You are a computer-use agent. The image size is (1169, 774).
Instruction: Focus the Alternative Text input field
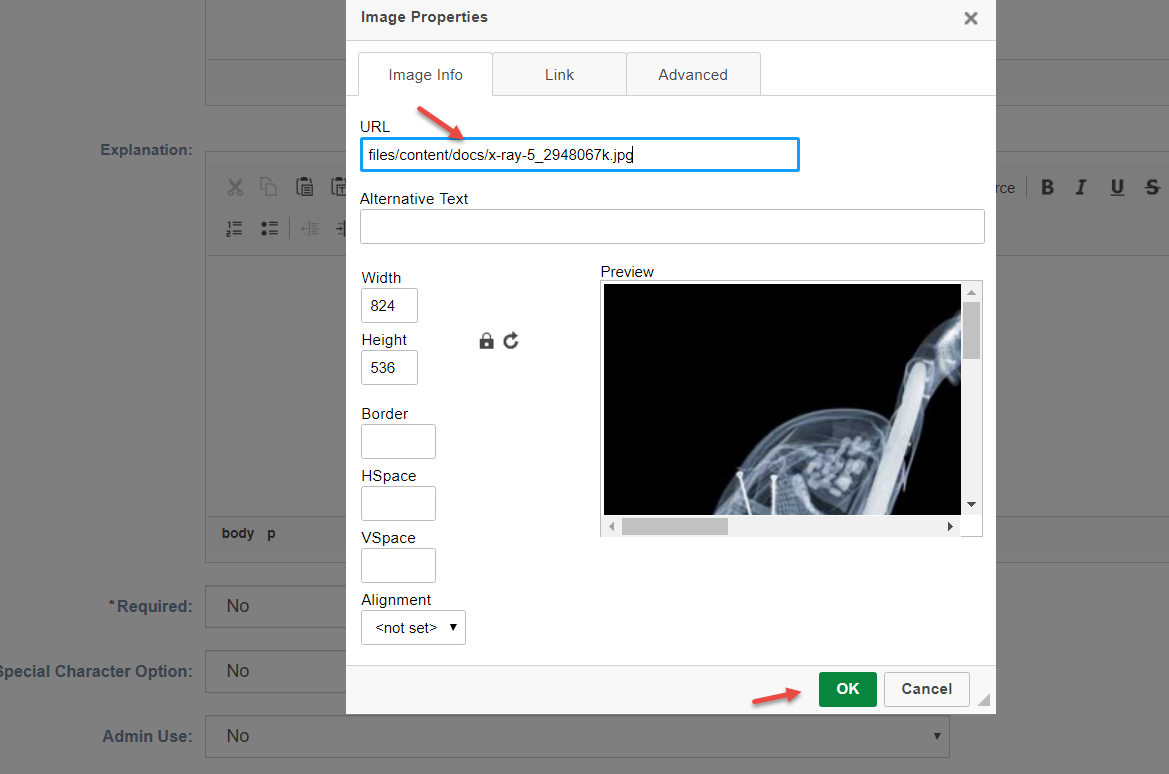pos(672,227)
